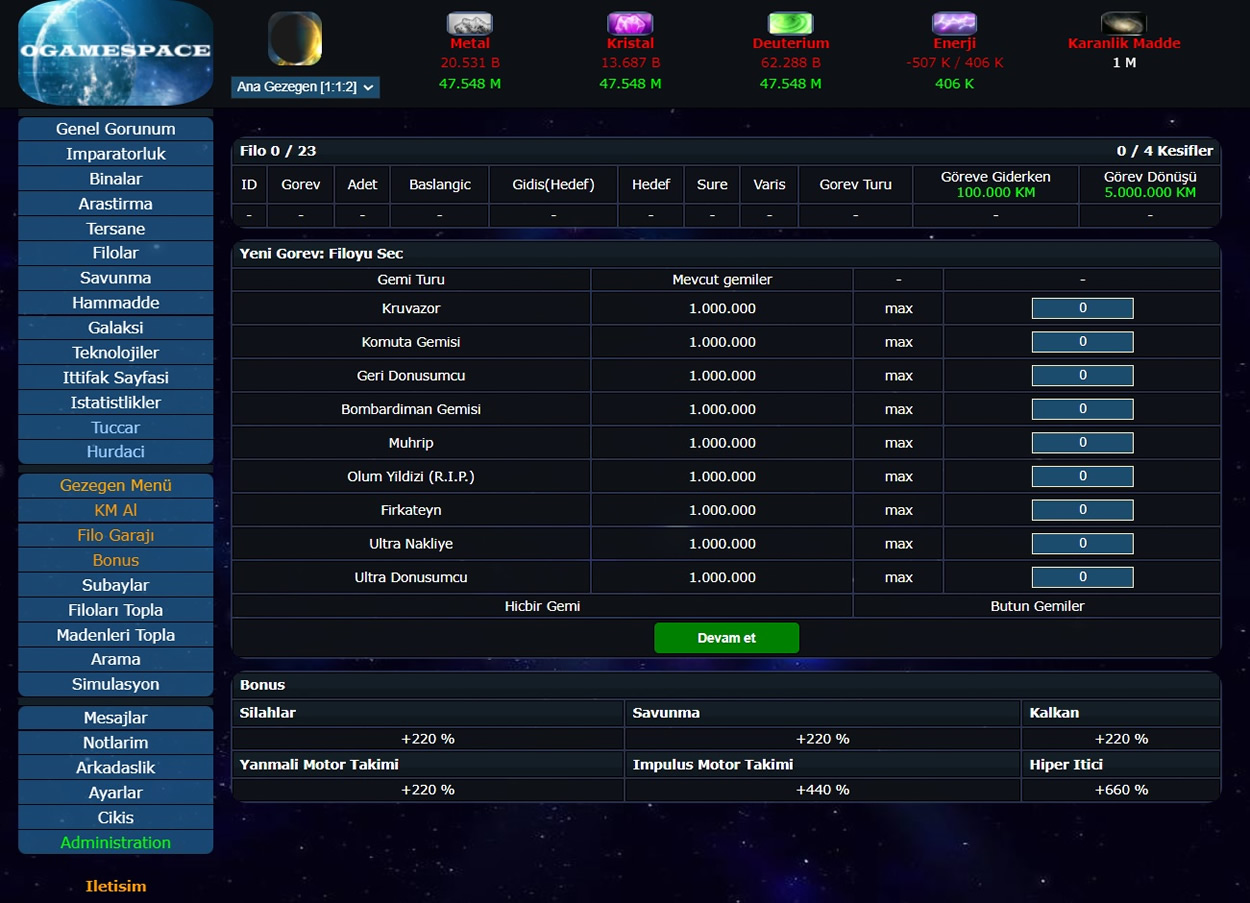1250x903 pixels.
Task: Click the OgameSpace logo
Action: coord(116,52)
